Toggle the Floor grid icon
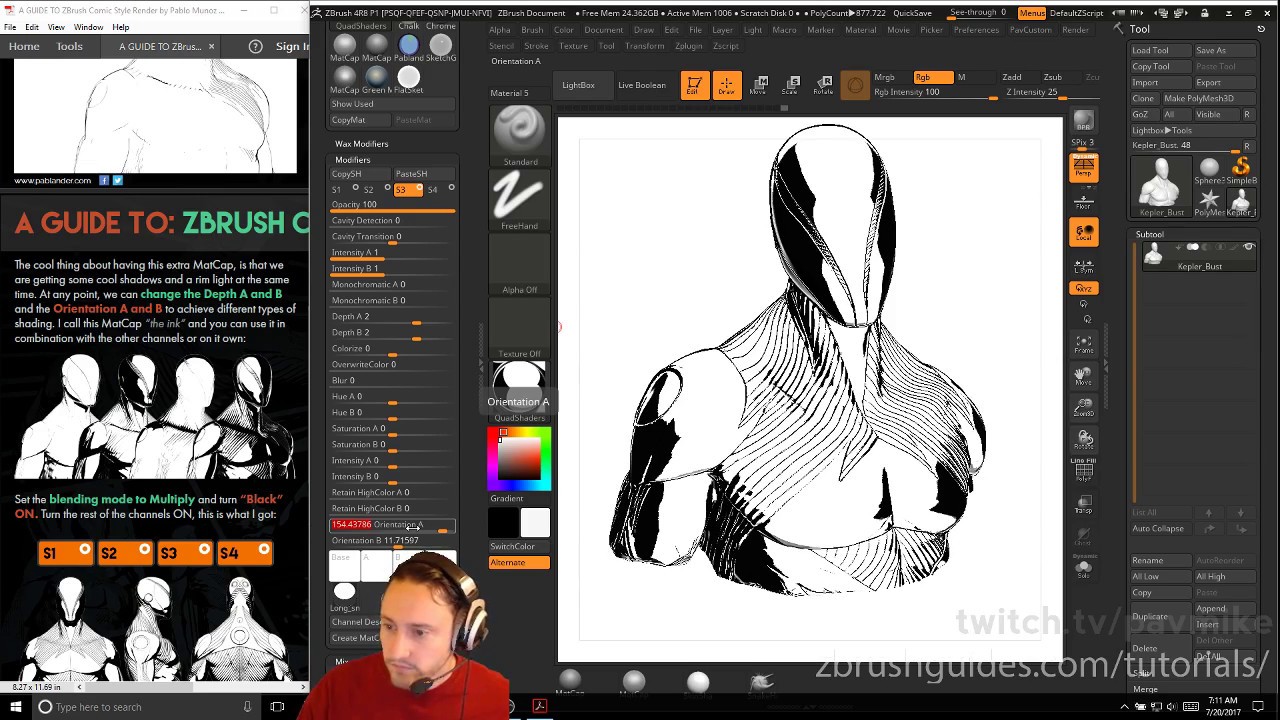The image size is (1280, 720). (1084, 201)
